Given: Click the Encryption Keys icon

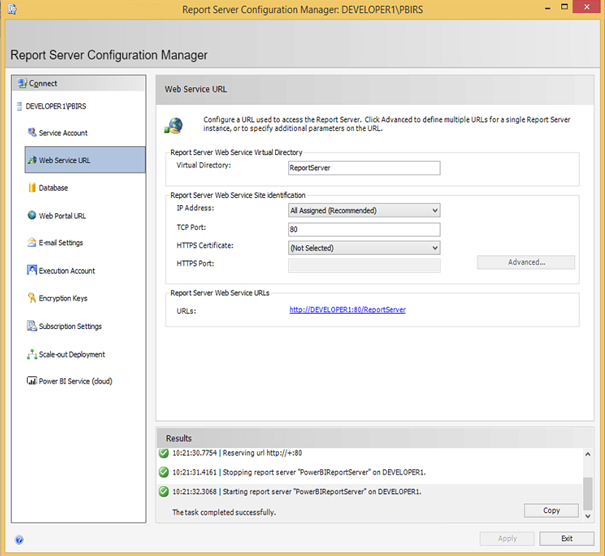Looking at the screenshot, I should (32, 298).
